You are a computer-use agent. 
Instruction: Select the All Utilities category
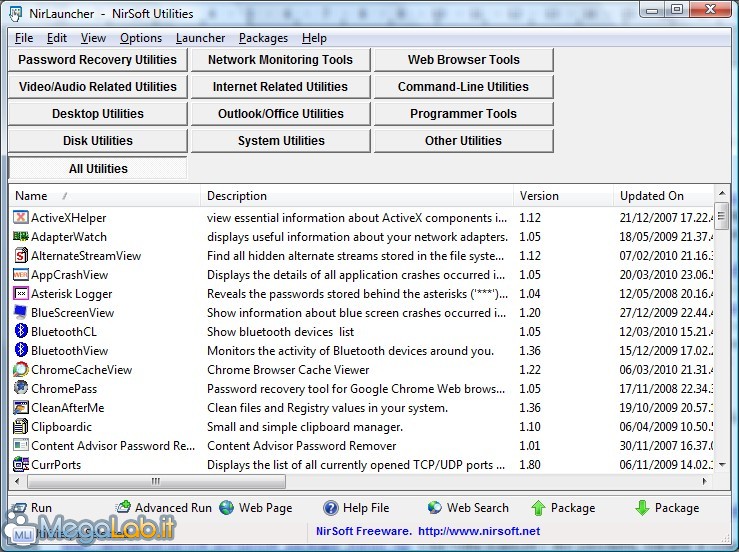[98, 168]
